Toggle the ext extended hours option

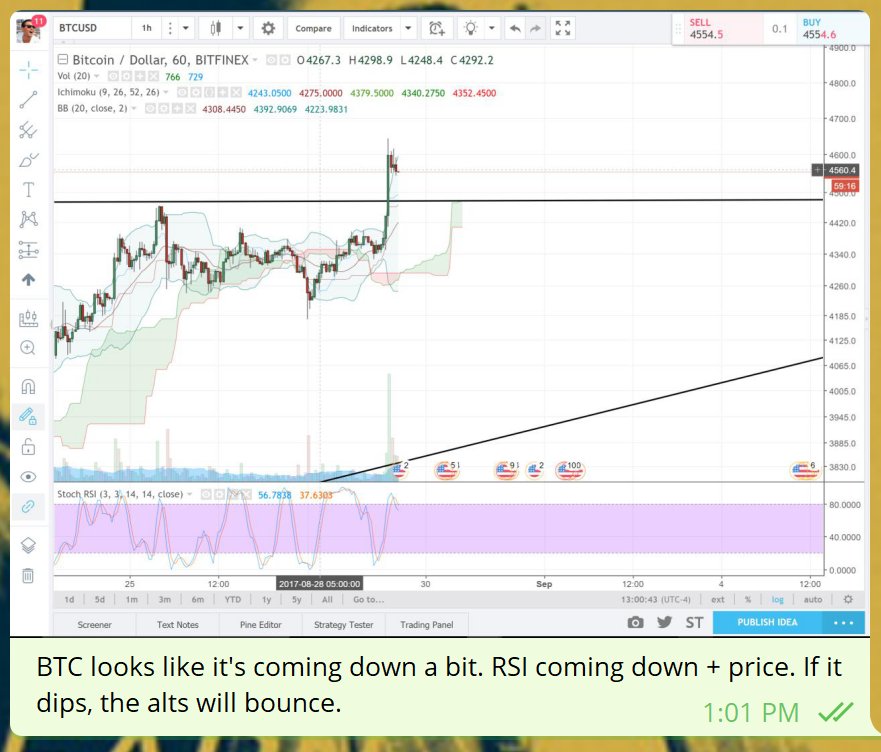[717, 599]
